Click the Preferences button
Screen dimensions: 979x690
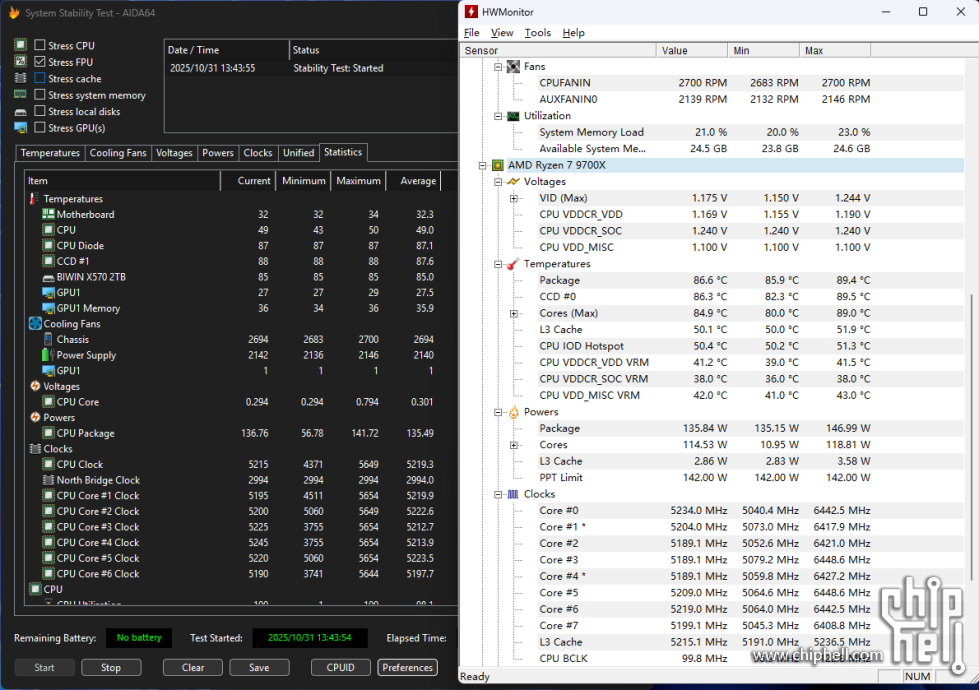point(407,668)
